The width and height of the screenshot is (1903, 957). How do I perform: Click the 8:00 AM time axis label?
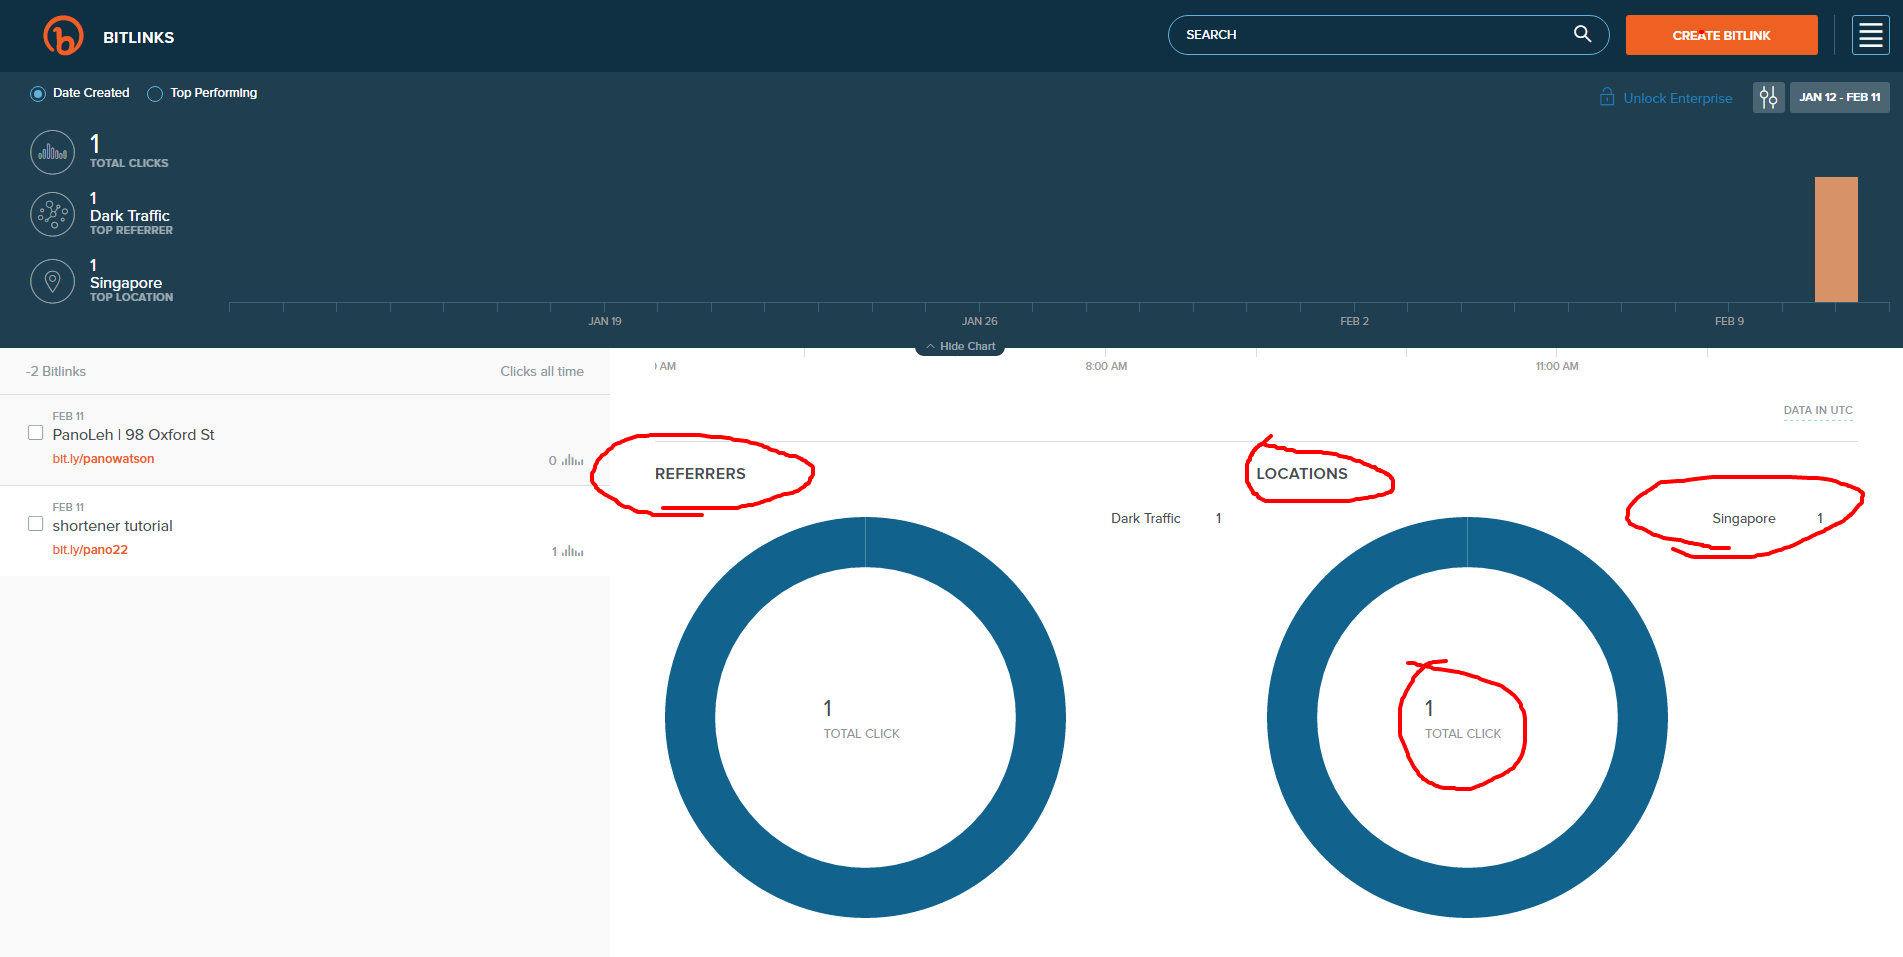[x=1106, y=366]
